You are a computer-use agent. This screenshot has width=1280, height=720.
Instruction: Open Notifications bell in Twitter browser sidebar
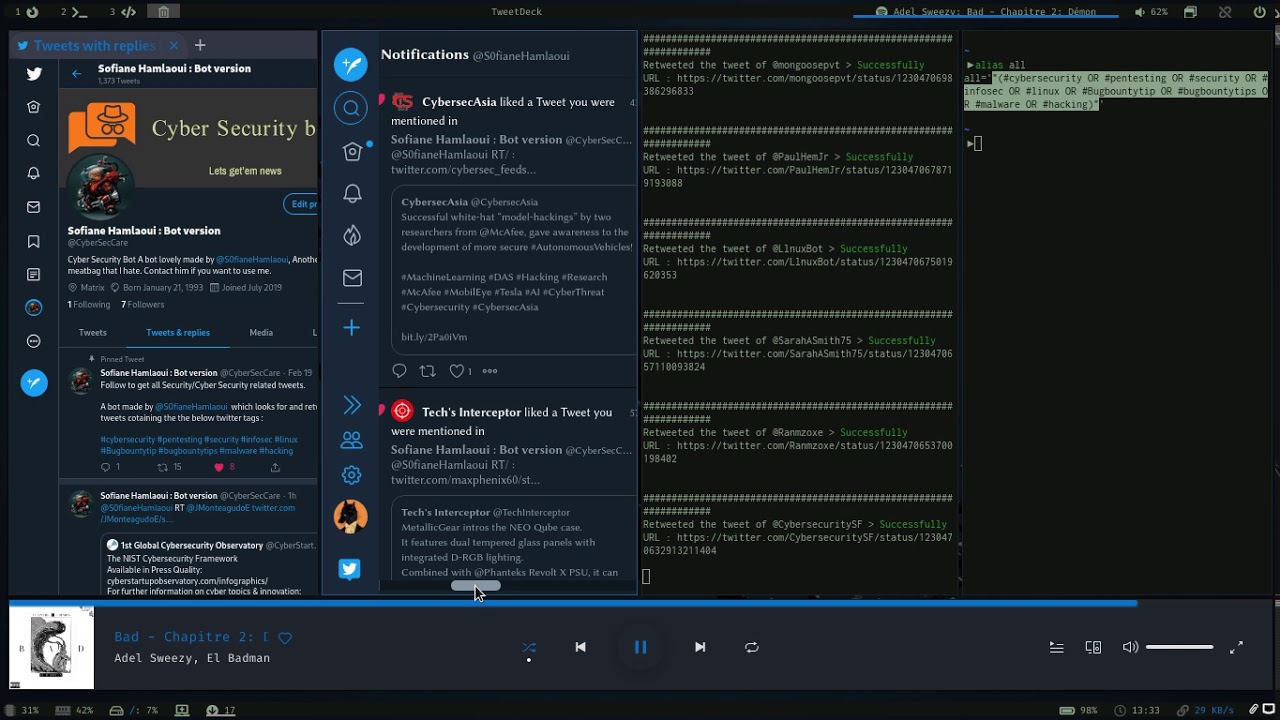click(x=34, y=173)
